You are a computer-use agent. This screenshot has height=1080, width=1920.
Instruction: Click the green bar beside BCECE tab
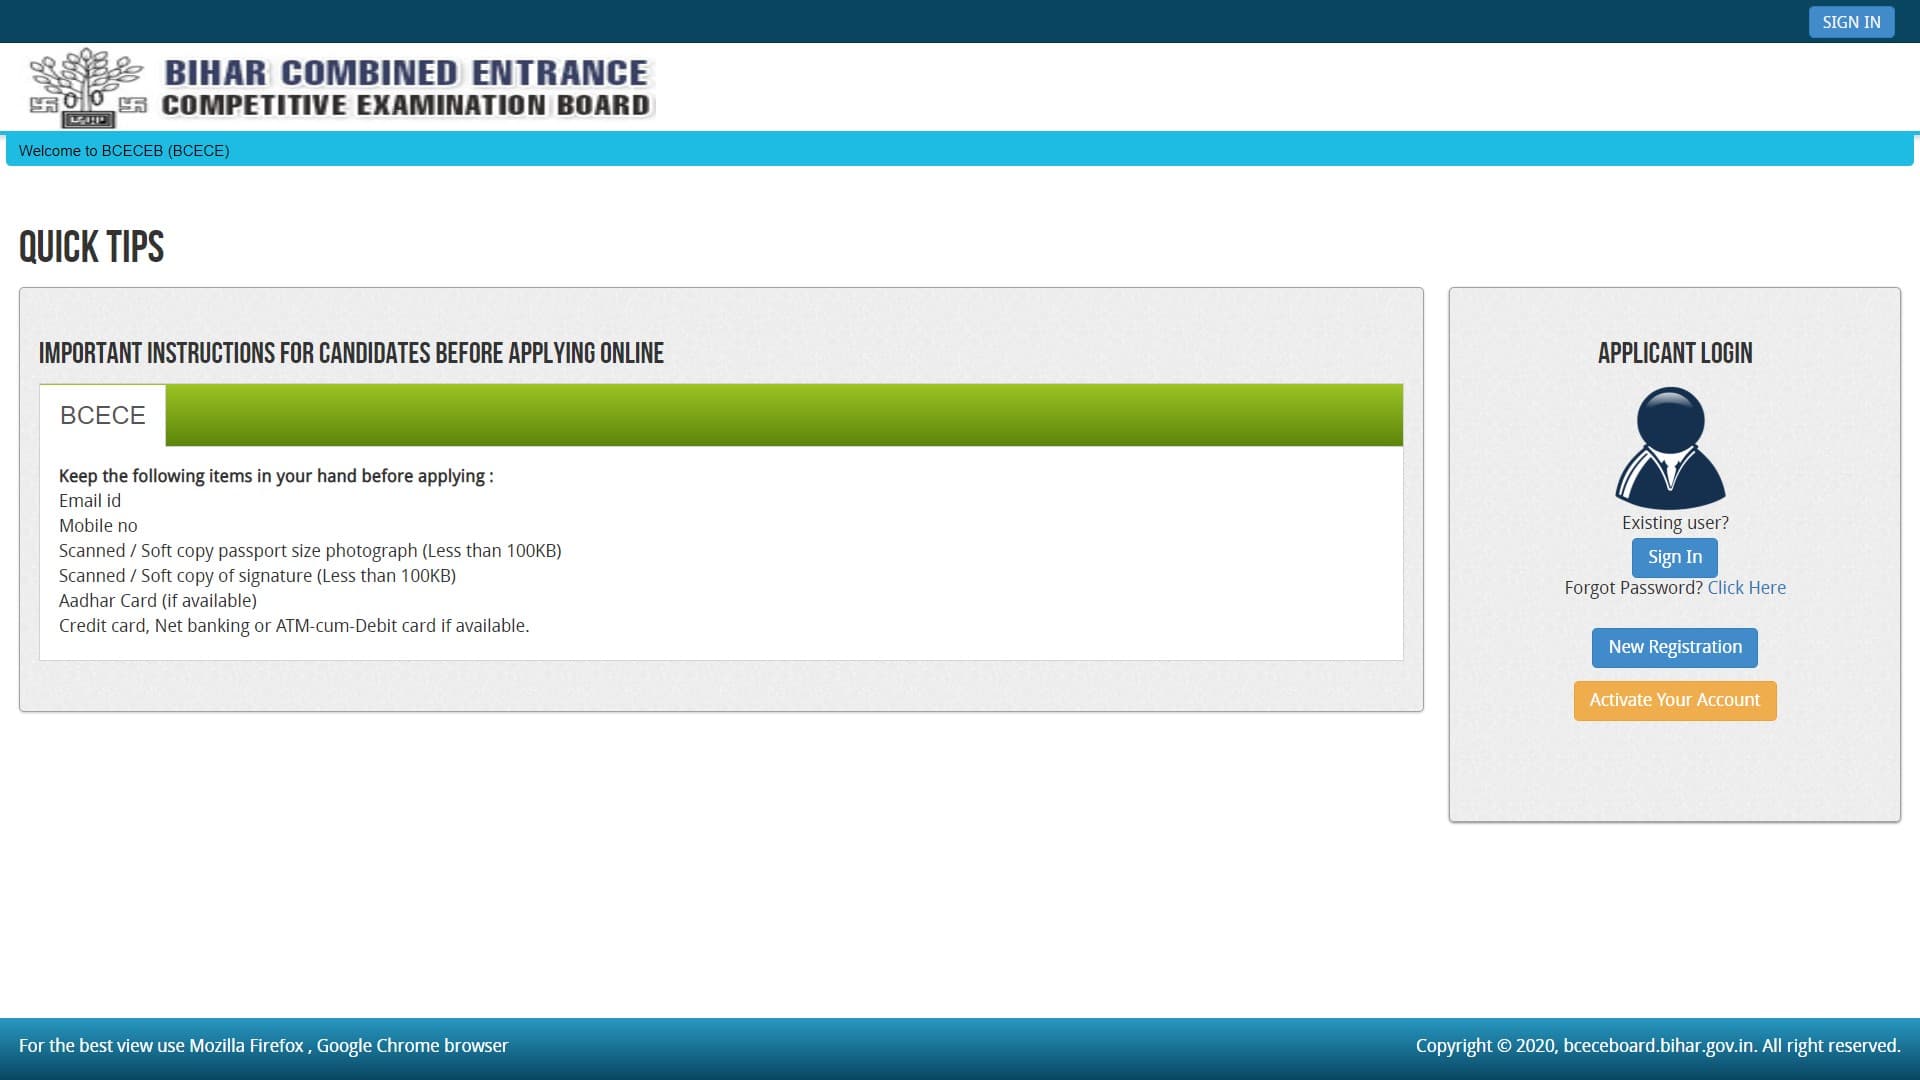(783, 415)
